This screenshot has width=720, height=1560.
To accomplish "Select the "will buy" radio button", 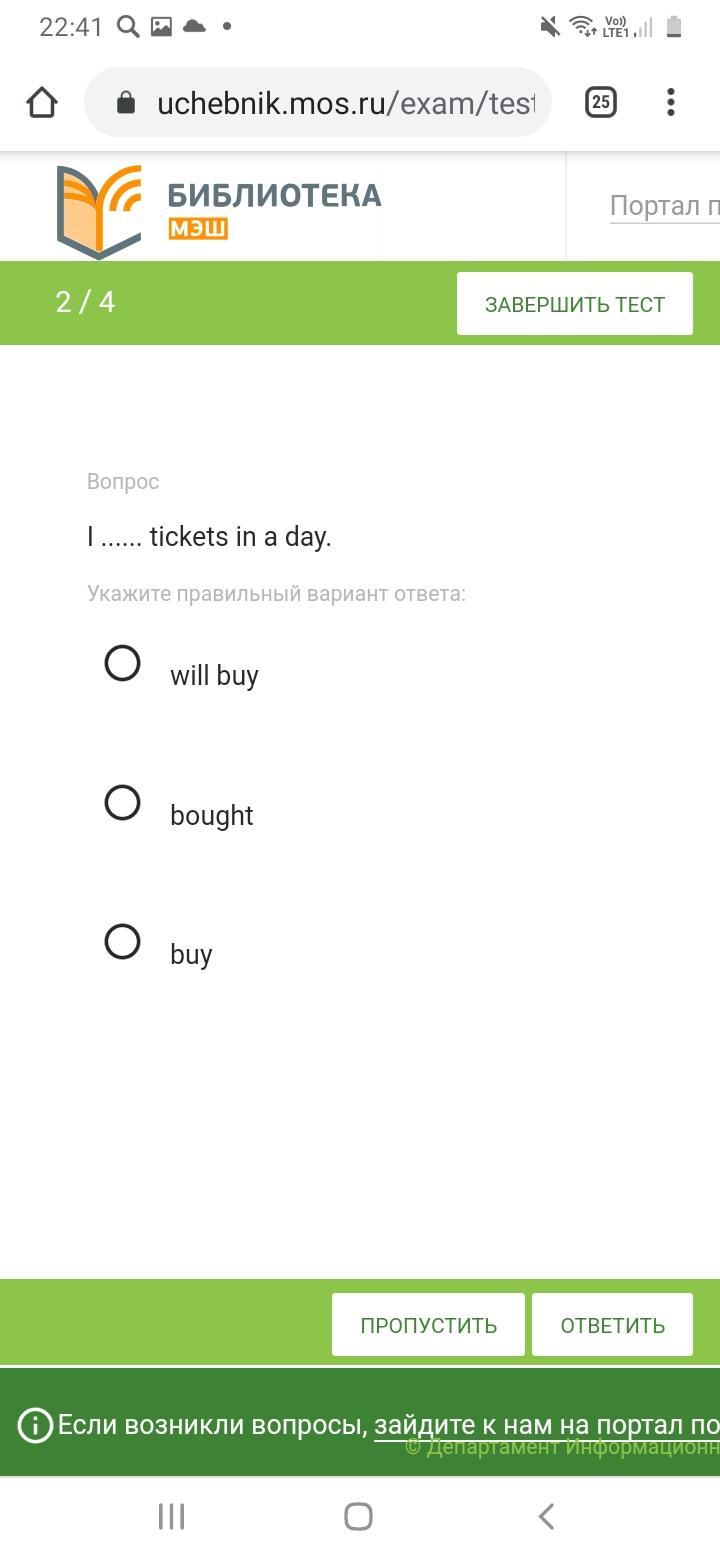I will pyautogui.click(x=123, y=663).
